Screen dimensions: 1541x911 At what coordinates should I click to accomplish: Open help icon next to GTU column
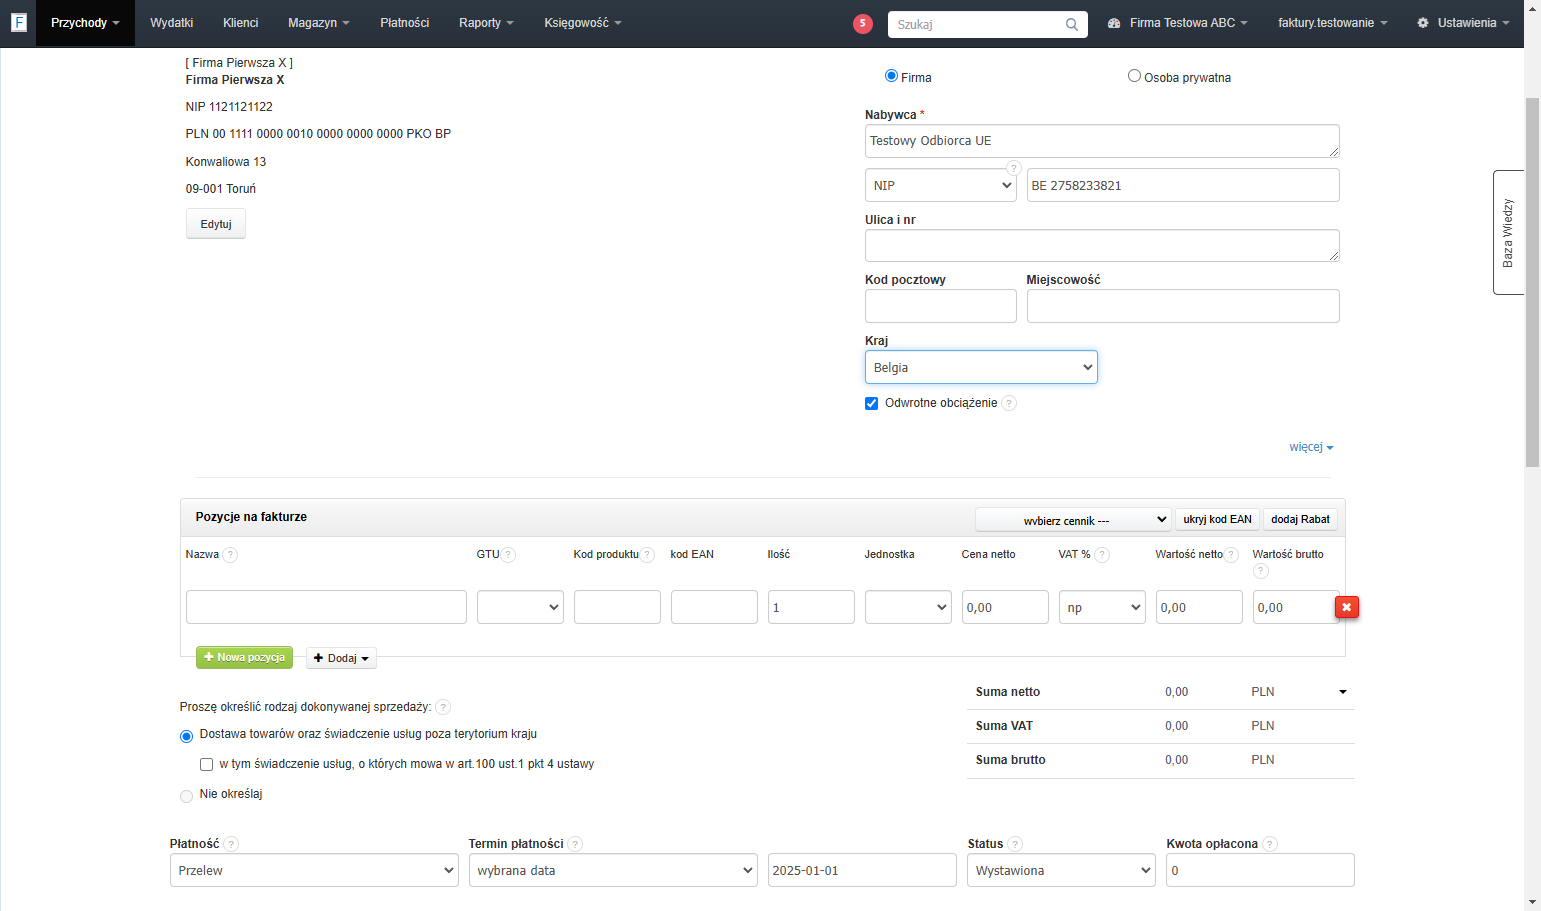[x=508, y=555]
